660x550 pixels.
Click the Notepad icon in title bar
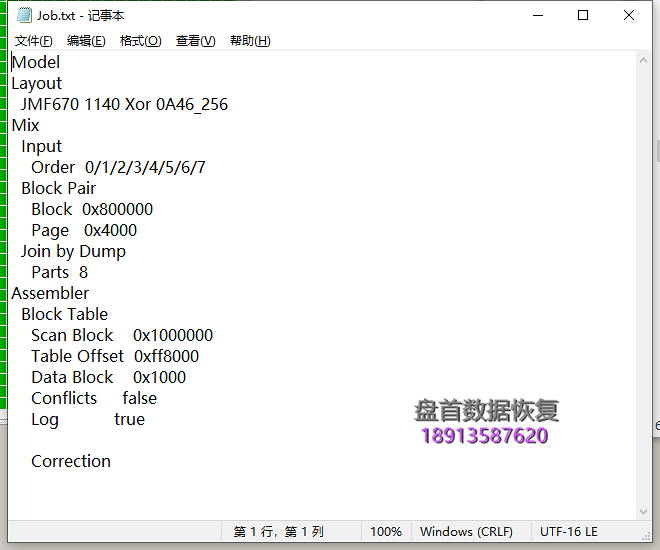(24, 15)
